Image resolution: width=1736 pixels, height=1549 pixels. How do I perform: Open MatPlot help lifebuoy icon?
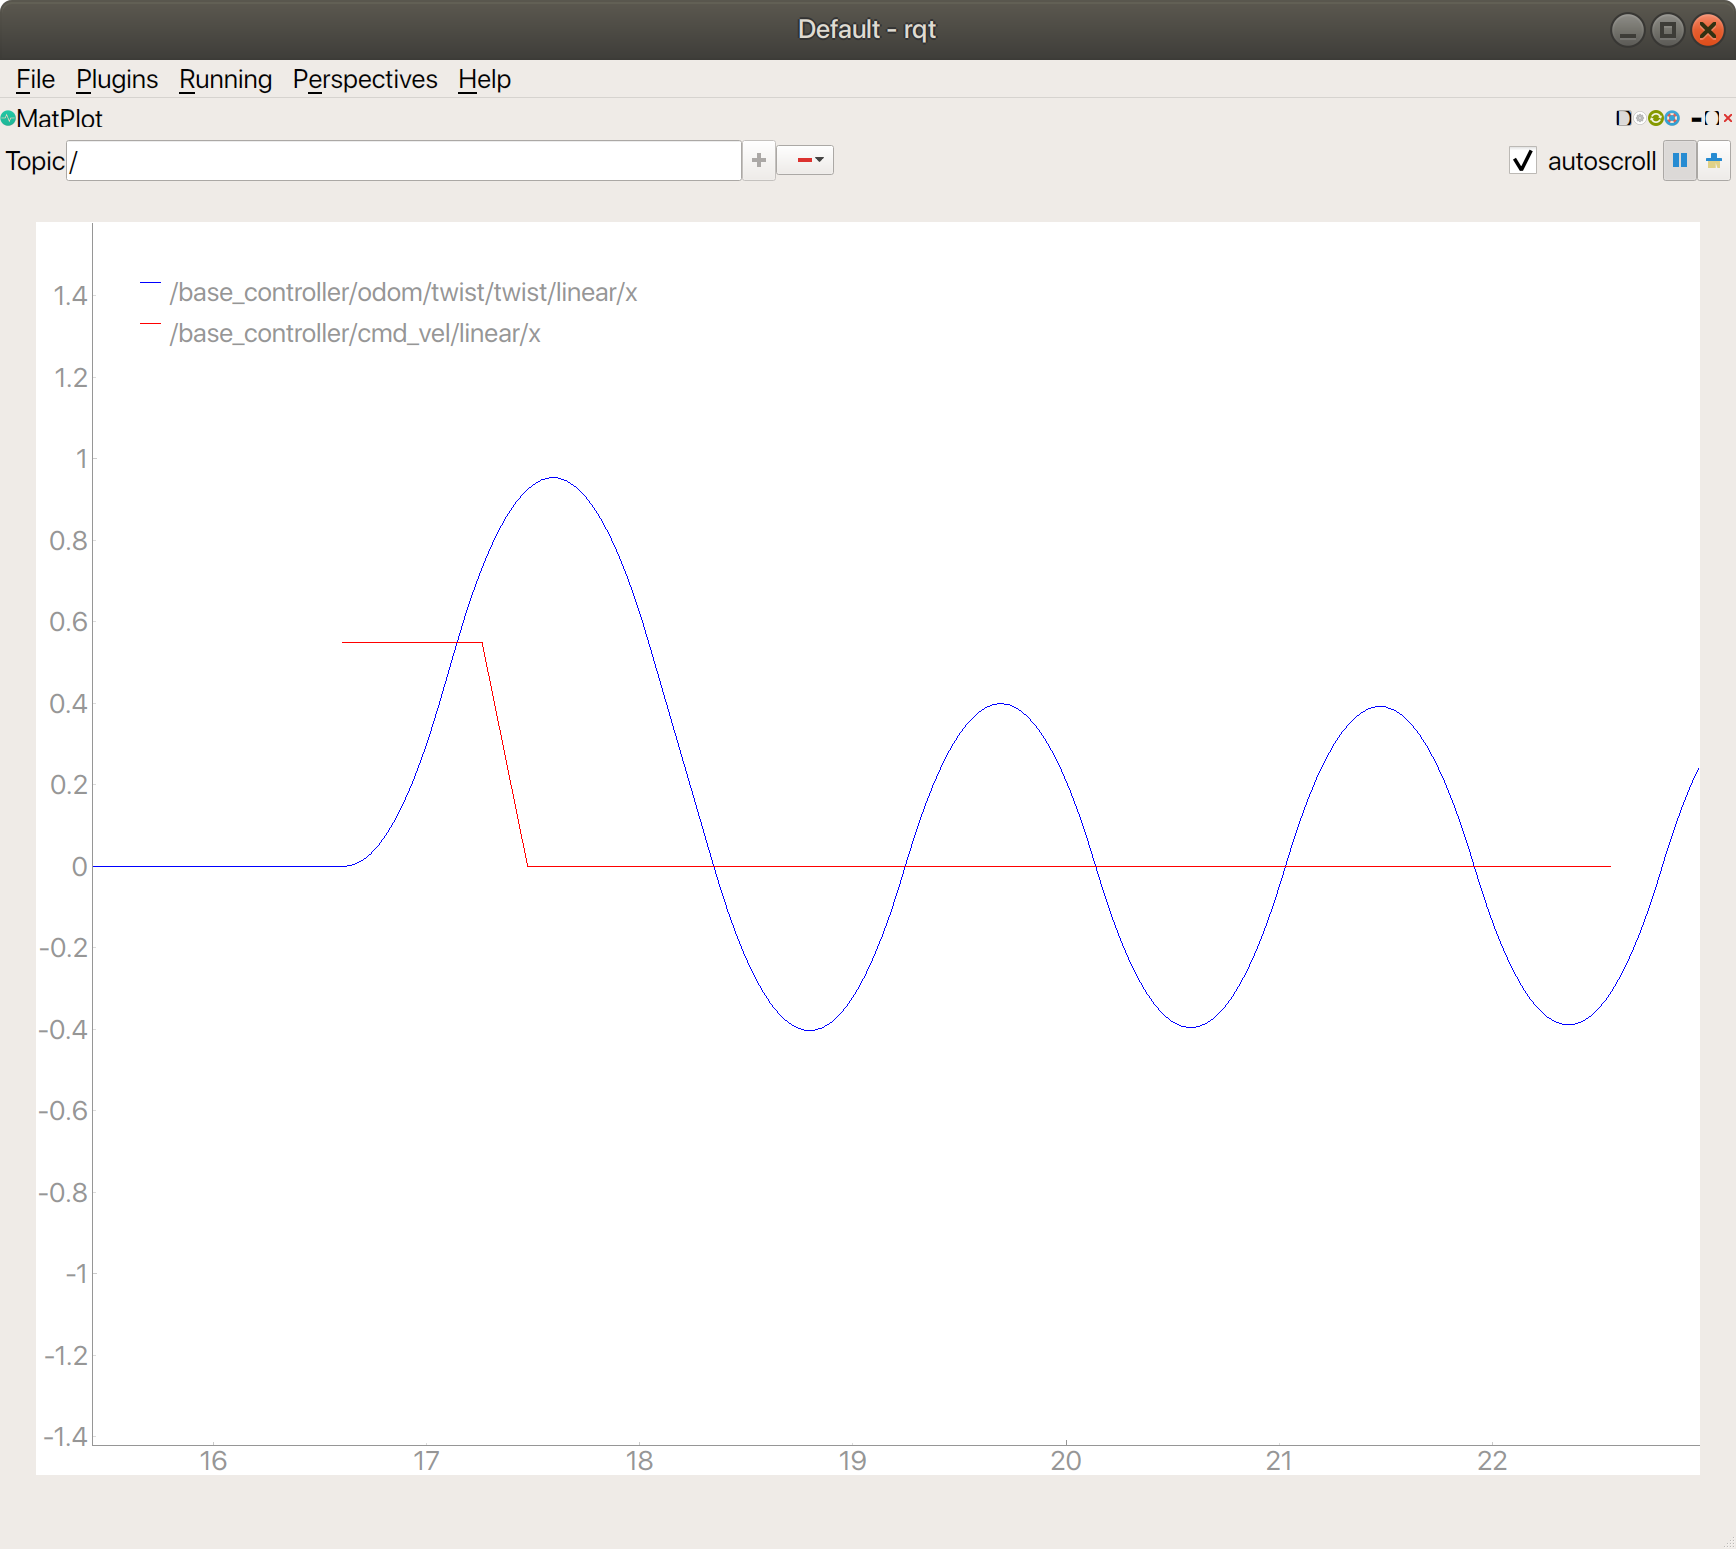pyautogui.click(x=1672, y=118)
